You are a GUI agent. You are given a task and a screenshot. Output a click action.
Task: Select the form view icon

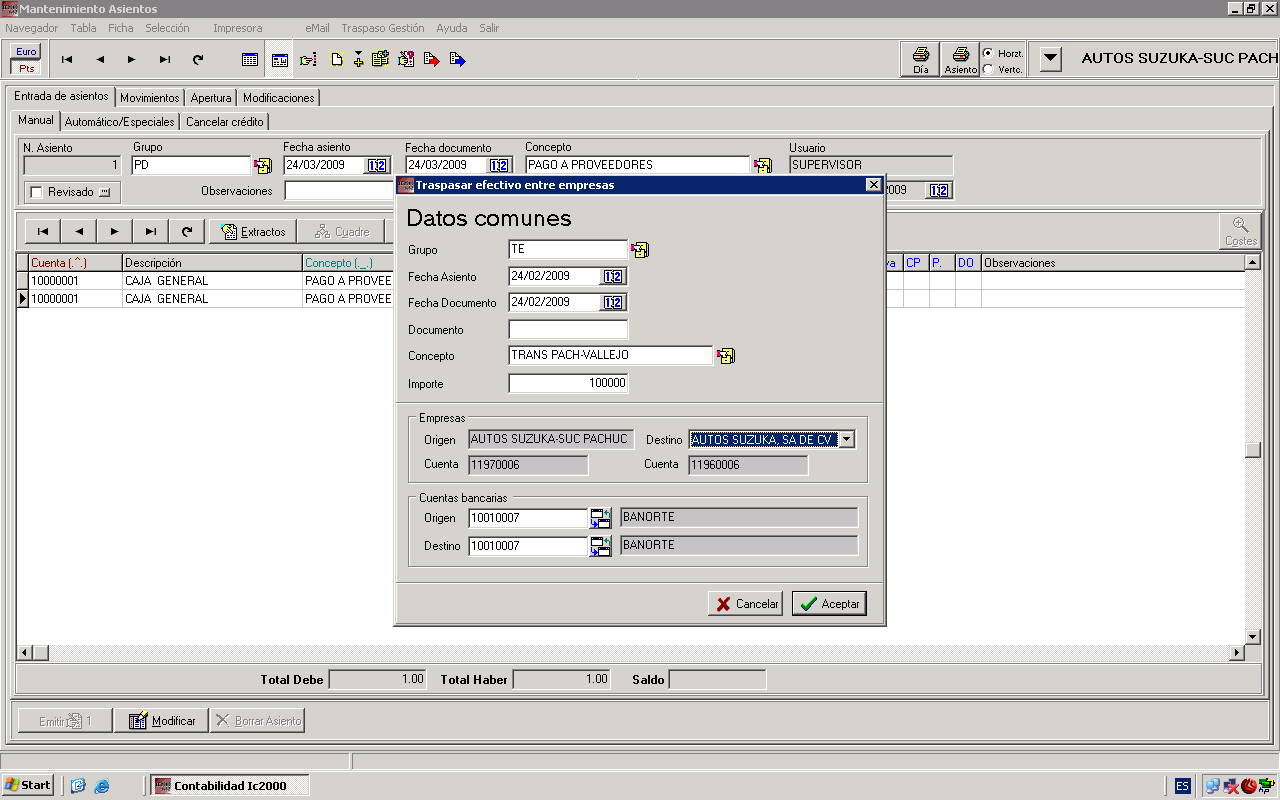tap(280, 60)
